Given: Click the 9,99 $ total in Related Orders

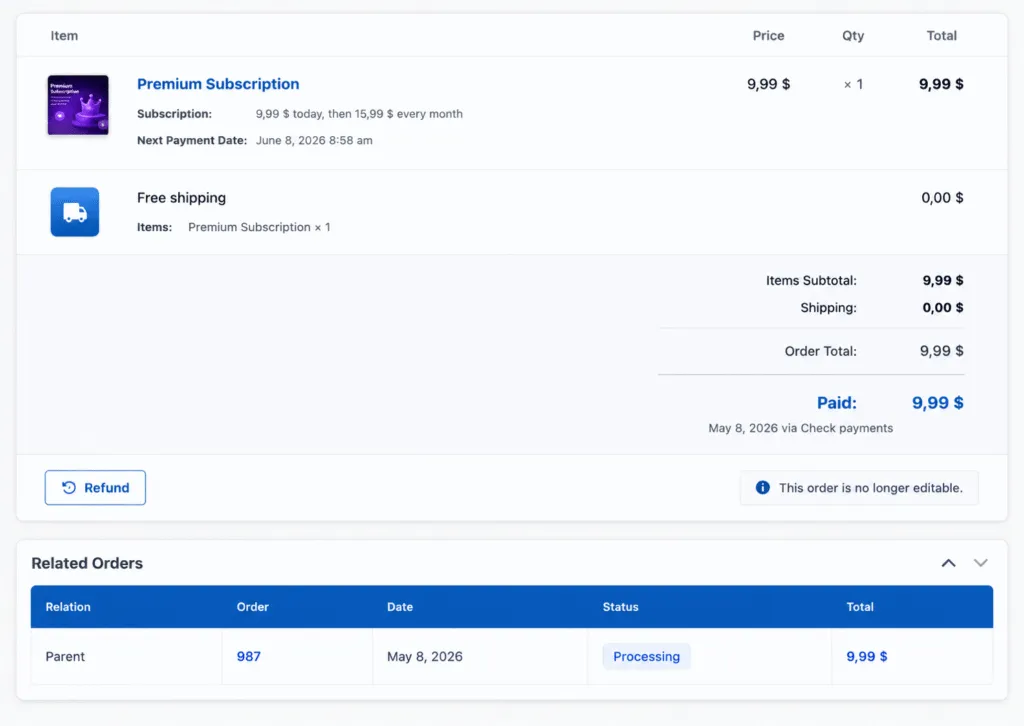Looking at the screenshot, I should (x=867, y=656).
